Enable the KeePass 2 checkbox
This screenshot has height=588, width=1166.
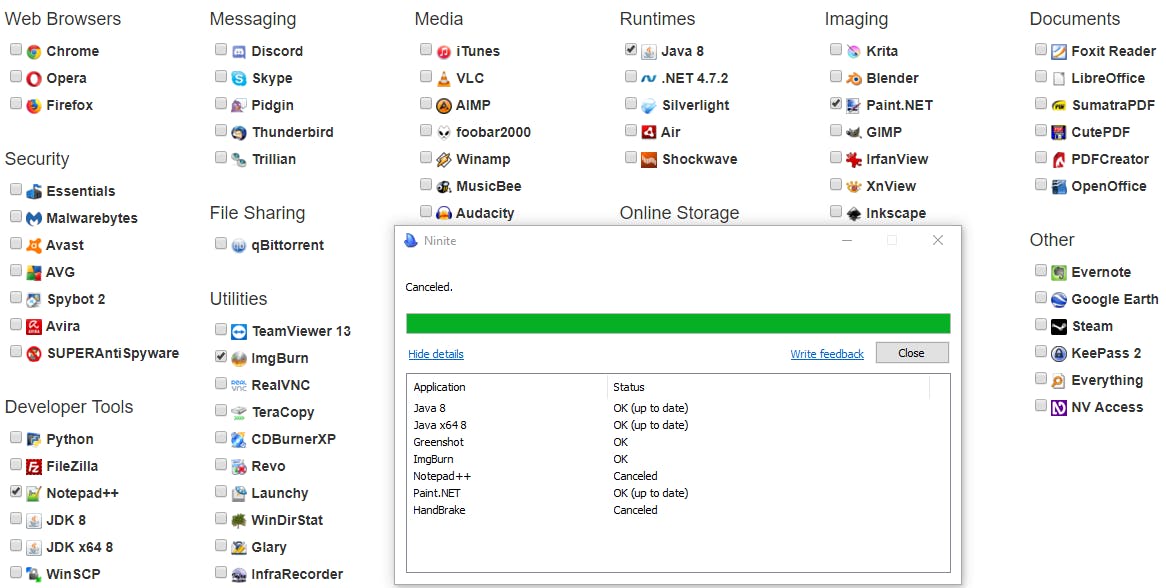point(1041,352)
